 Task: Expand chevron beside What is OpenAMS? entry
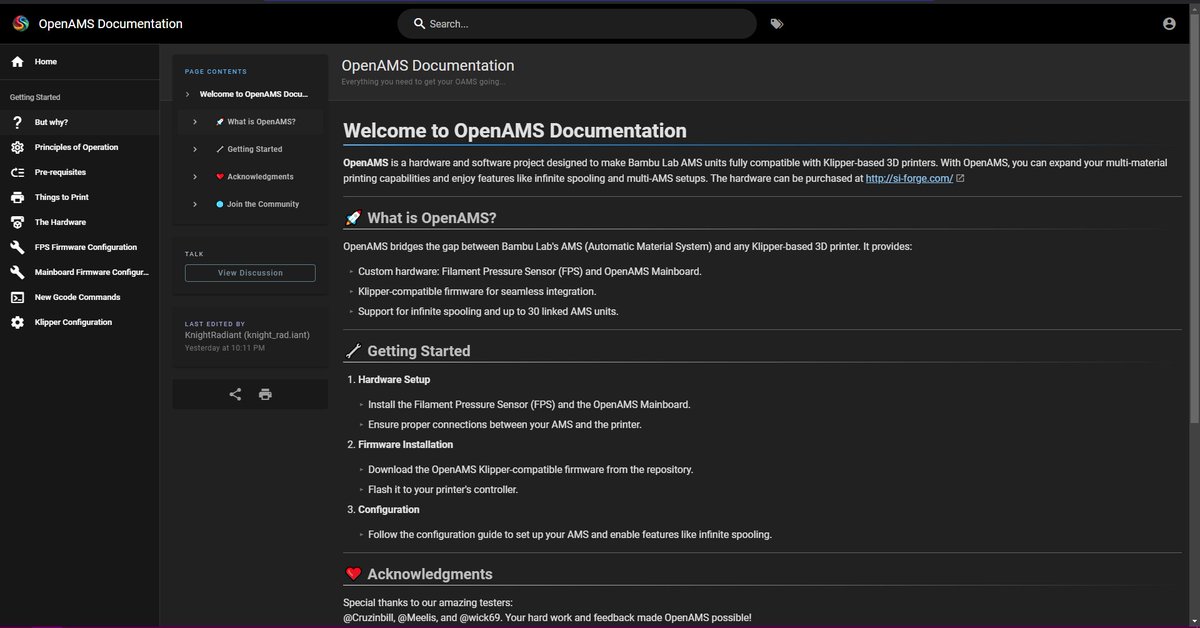pyautogui.click(x=195, y=122)
